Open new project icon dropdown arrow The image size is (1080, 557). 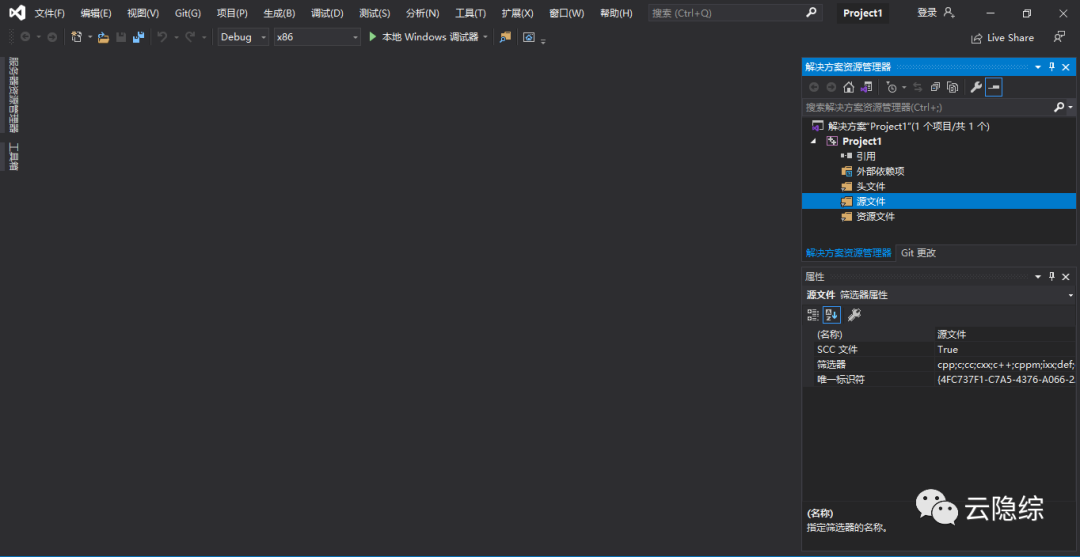(90, 37)
